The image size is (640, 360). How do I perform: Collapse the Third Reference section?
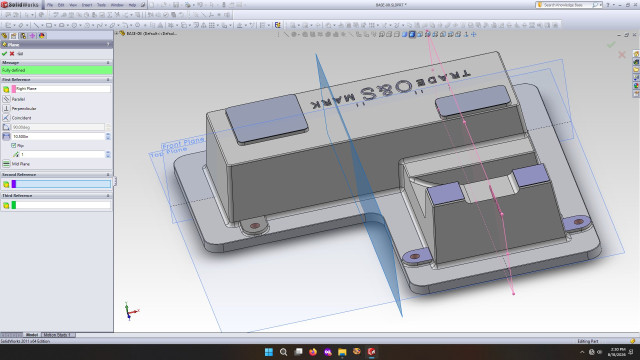pos(108,196)
